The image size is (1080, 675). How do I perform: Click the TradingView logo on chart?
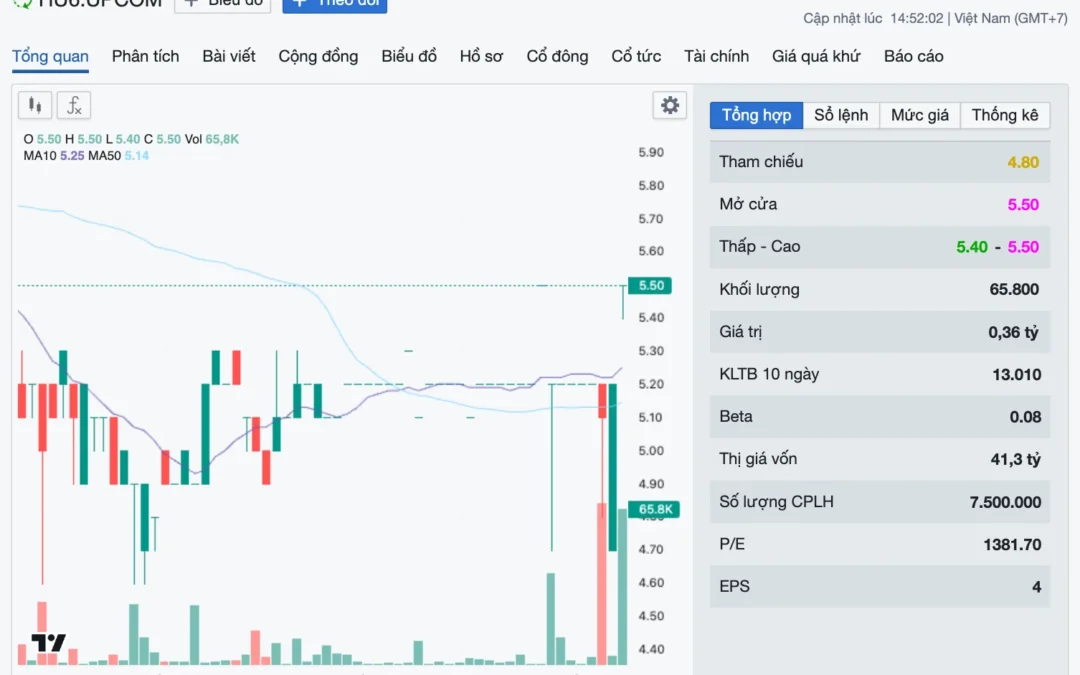(x=48, y=642)
